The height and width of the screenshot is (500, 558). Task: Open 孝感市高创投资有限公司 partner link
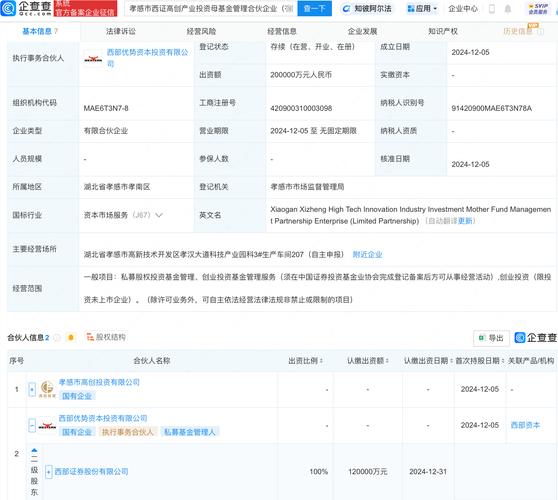(x=99, y=382)
